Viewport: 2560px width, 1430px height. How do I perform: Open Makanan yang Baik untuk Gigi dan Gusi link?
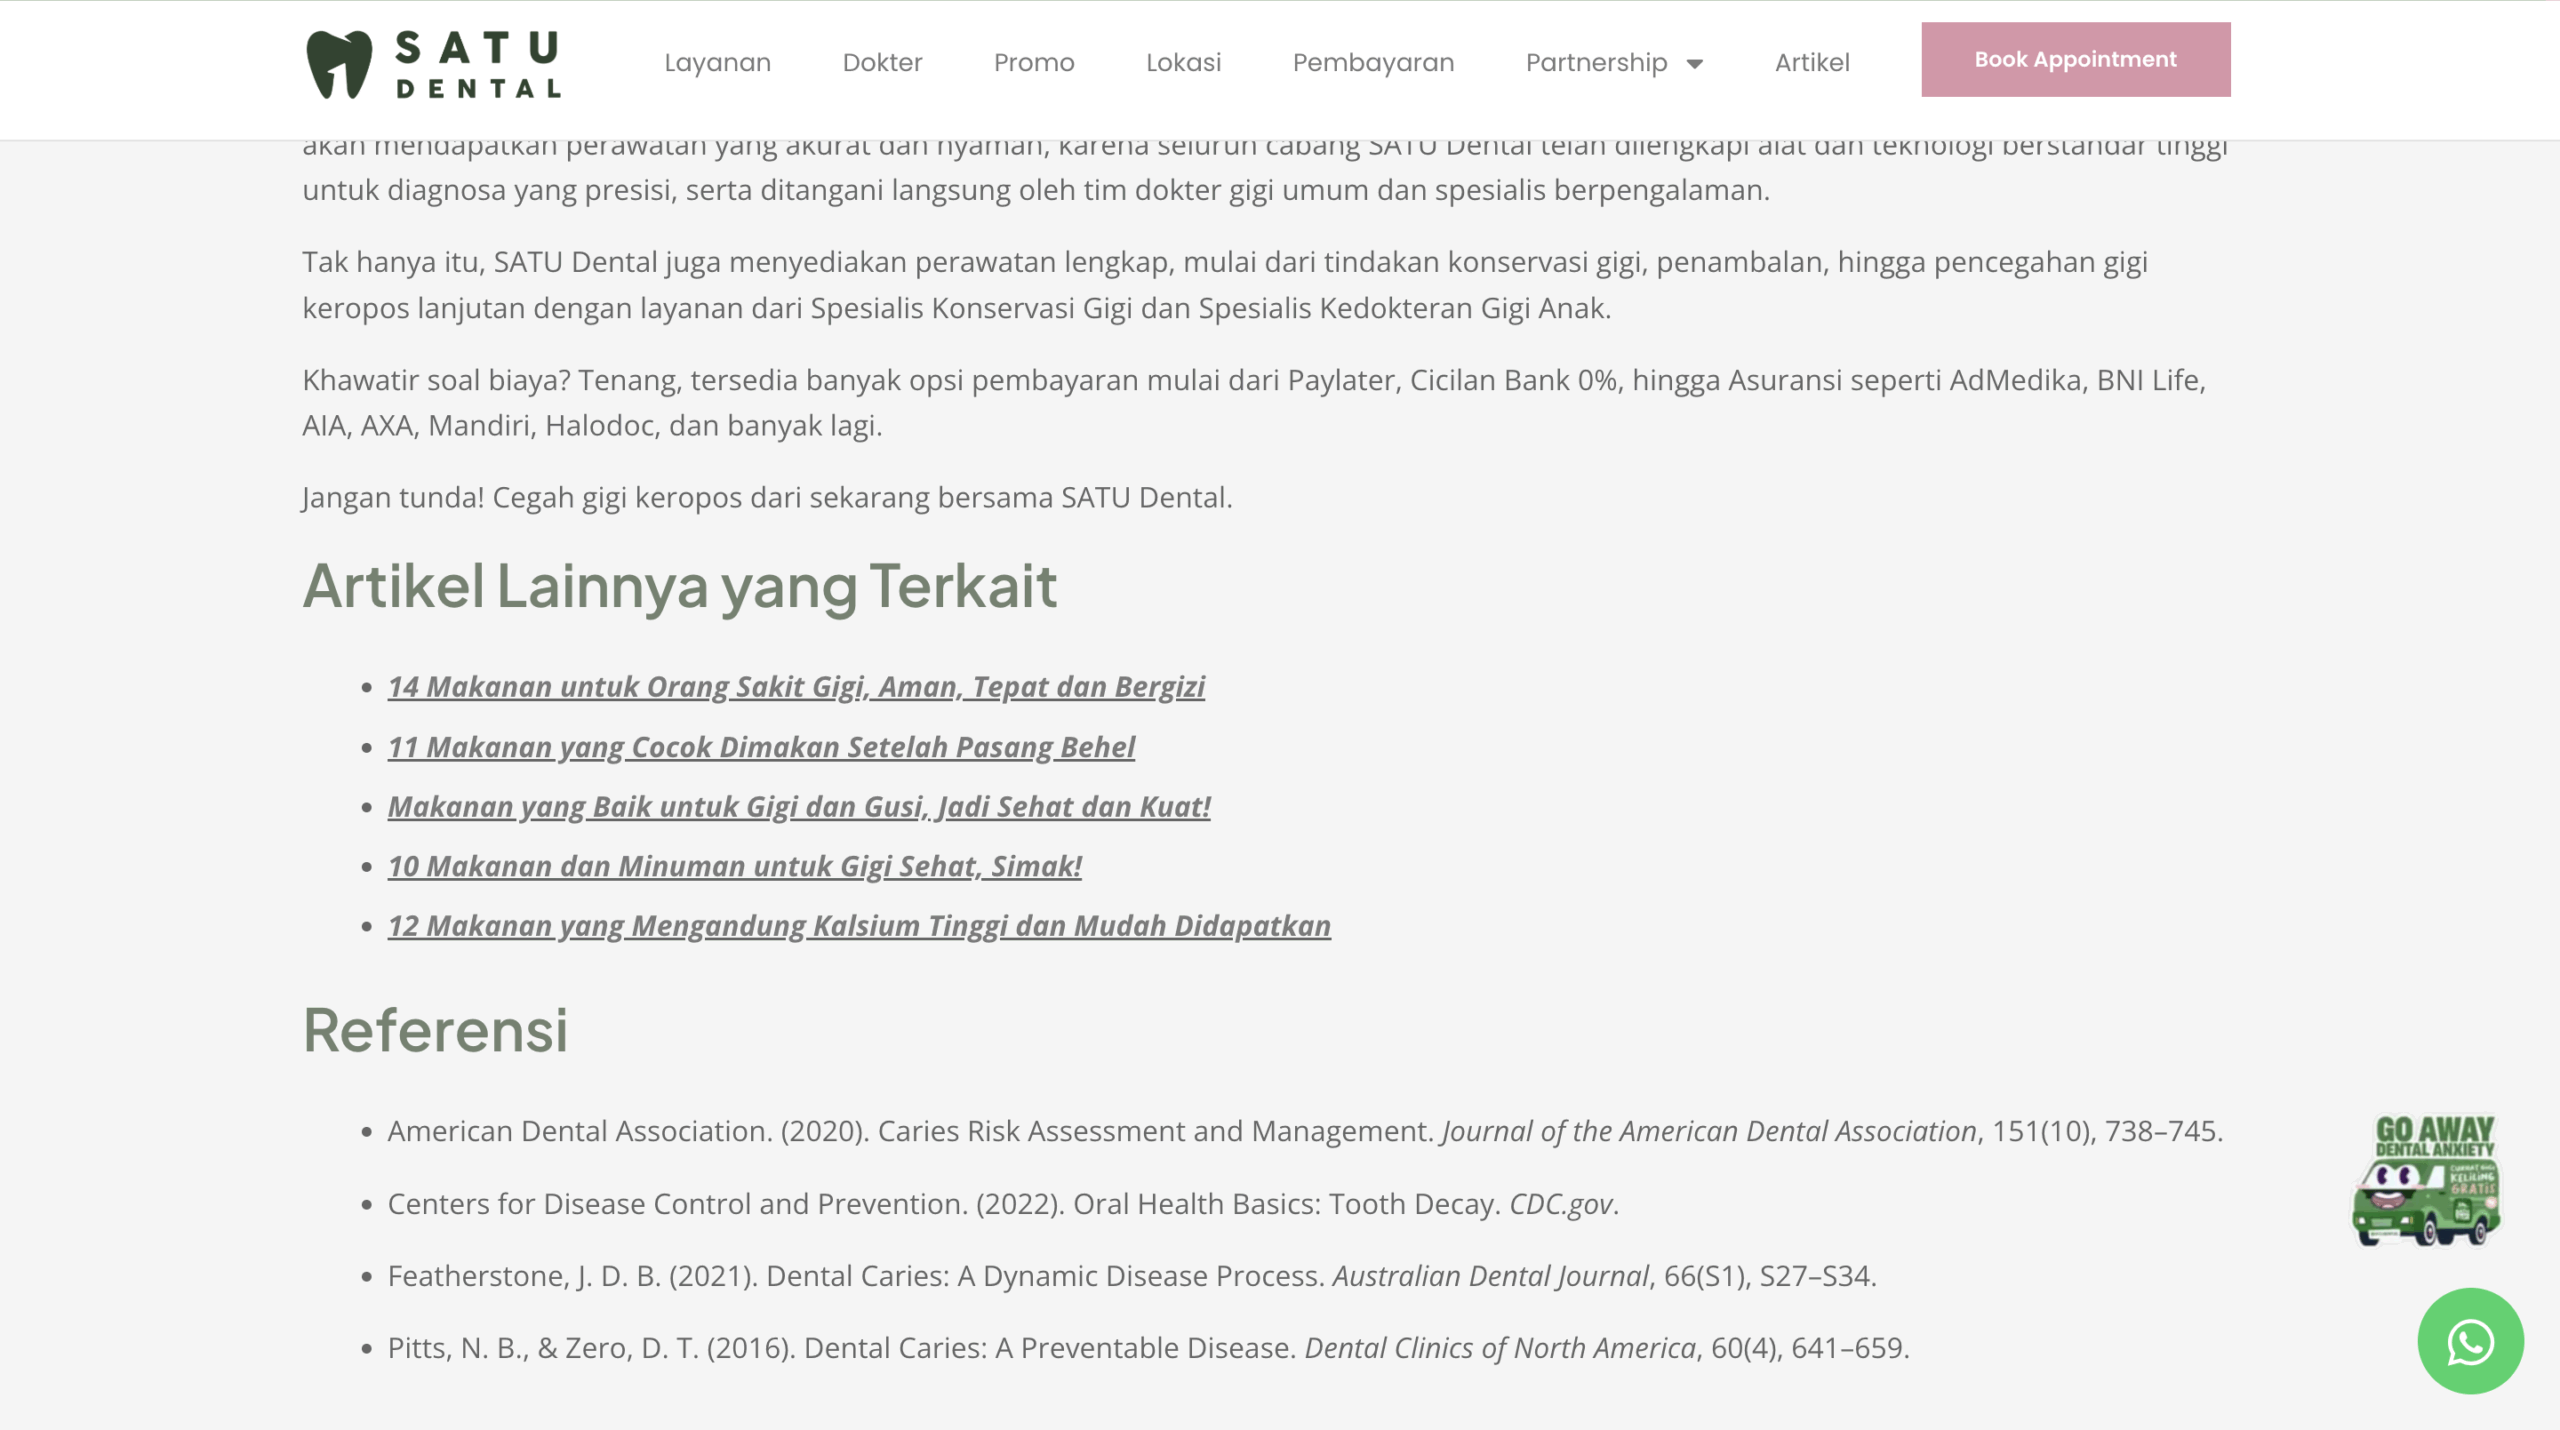(799, 807)
